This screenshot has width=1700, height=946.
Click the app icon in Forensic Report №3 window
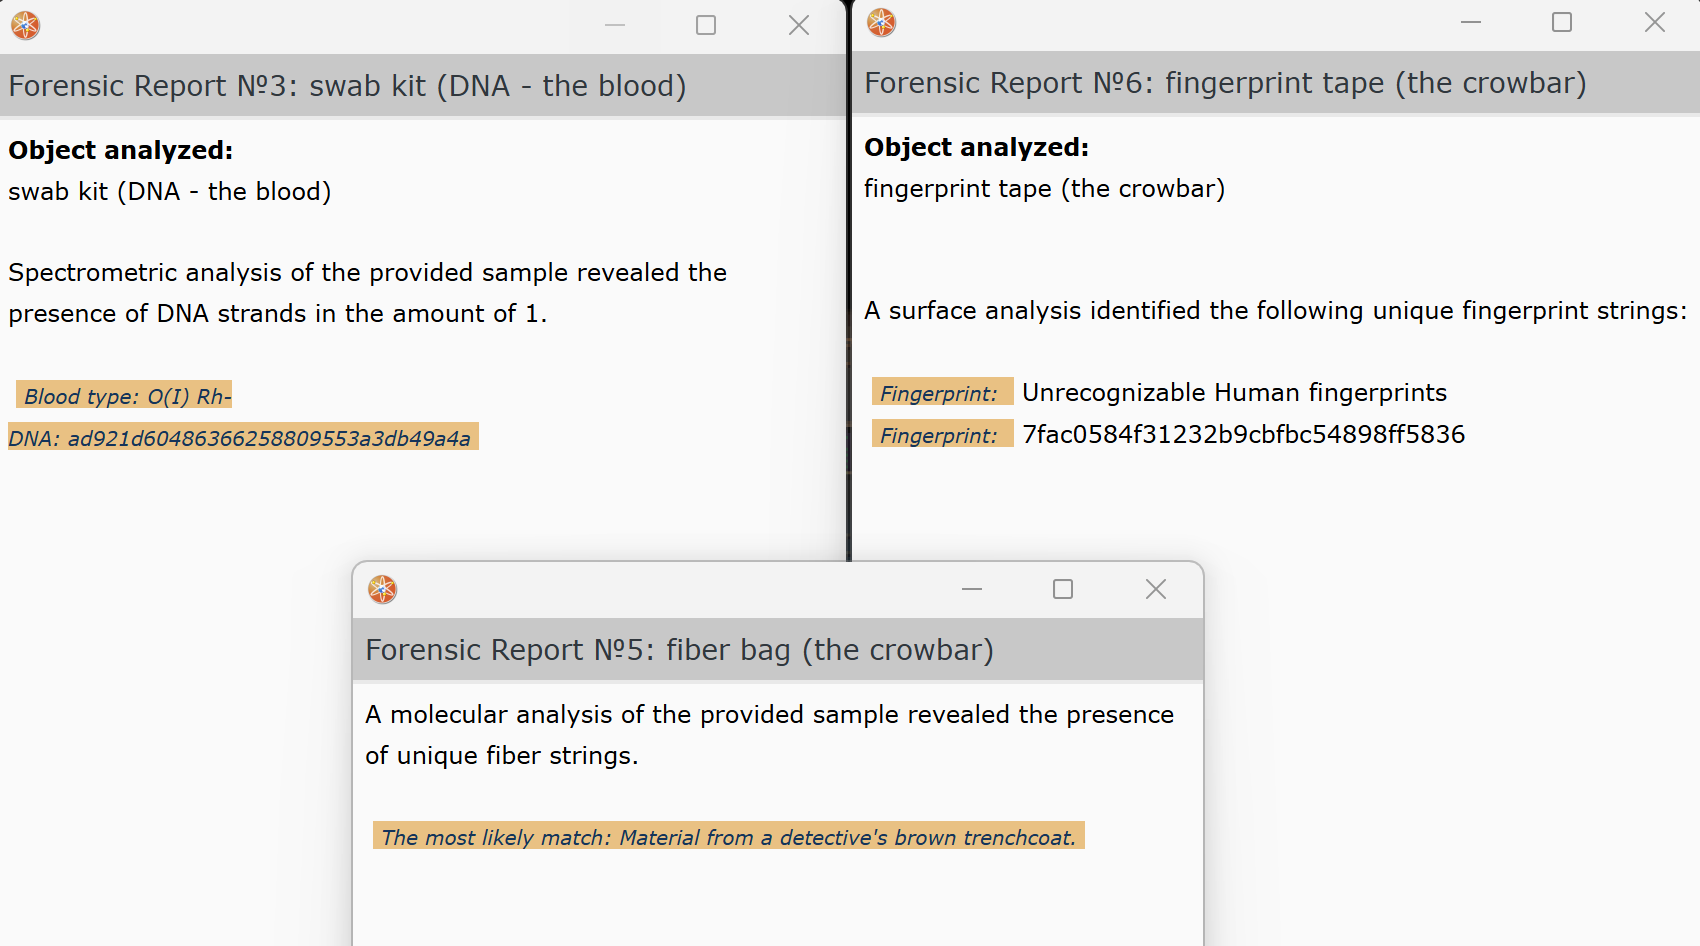pos(26,25)
